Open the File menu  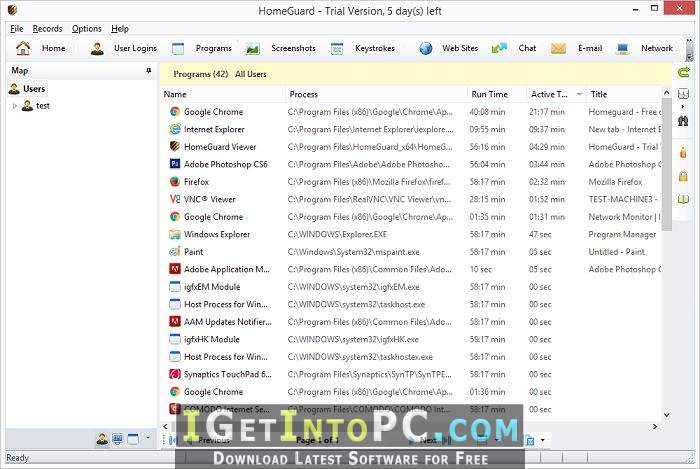pyautogui.click(x=17, y=29)
